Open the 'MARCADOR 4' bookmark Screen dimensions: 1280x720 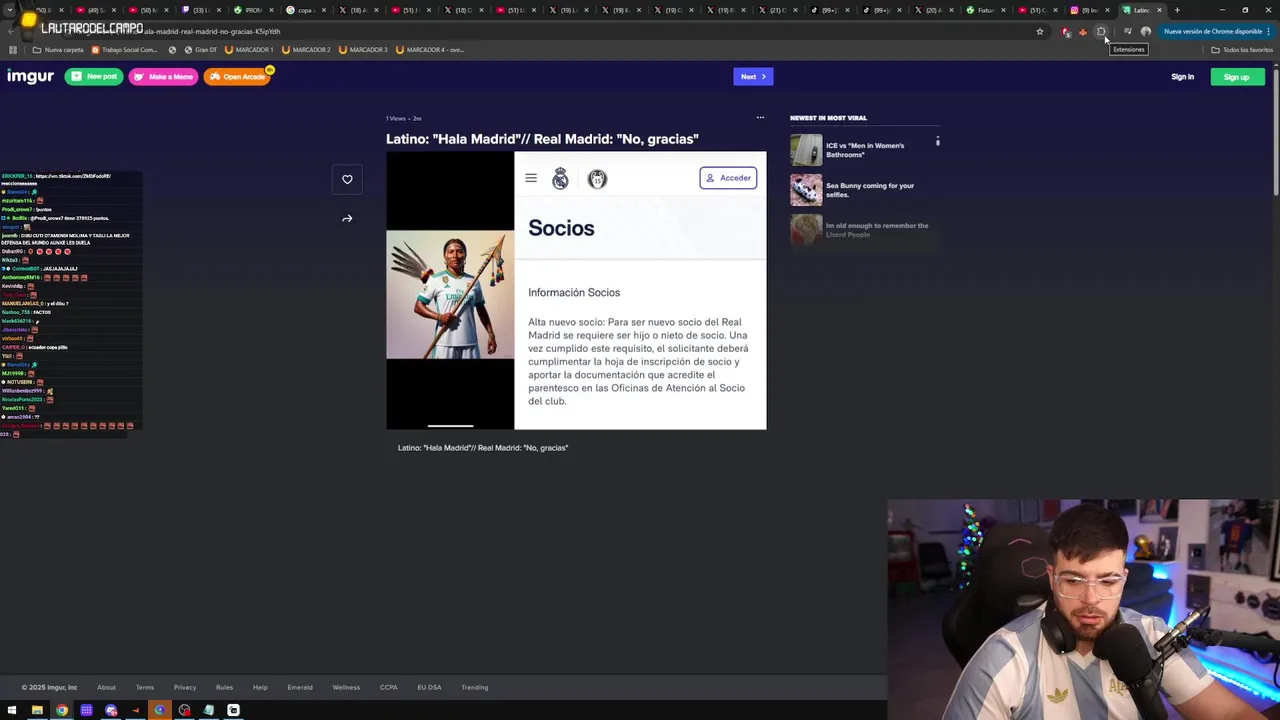click(x=430, y=50)
